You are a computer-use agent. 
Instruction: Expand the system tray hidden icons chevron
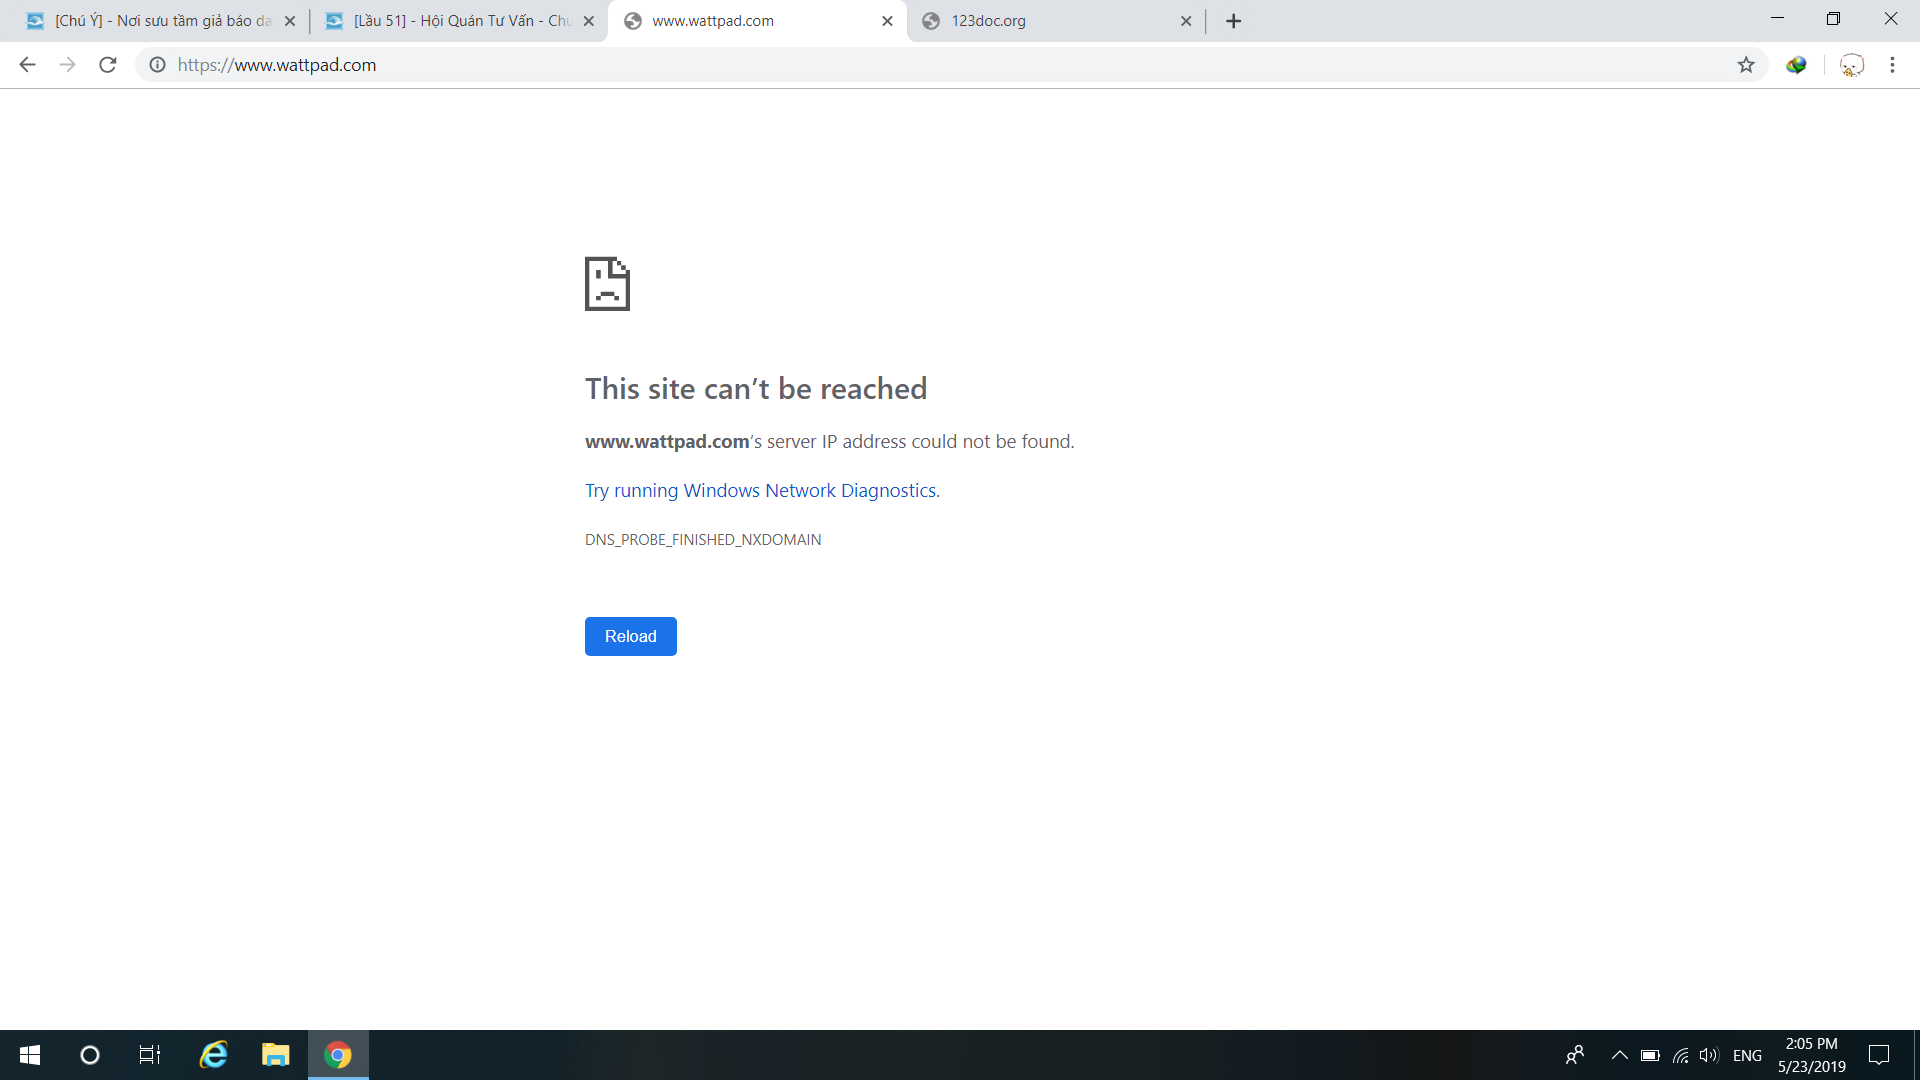1619,1055
